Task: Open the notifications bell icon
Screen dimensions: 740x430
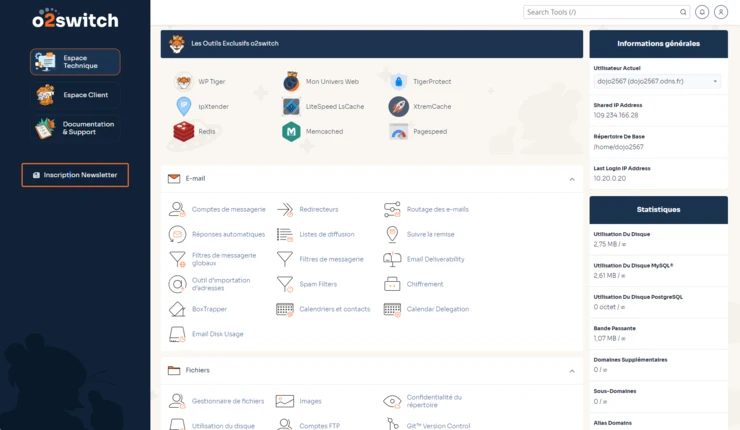Action: tap(702, 12)
